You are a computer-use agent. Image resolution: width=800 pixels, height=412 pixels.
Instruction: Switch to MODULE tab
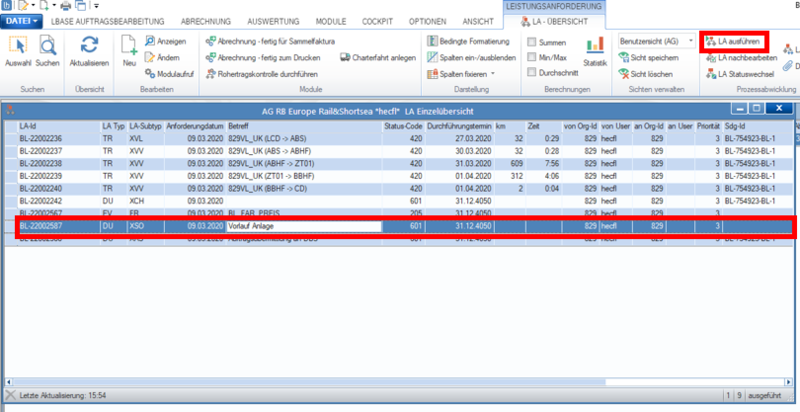331,21
